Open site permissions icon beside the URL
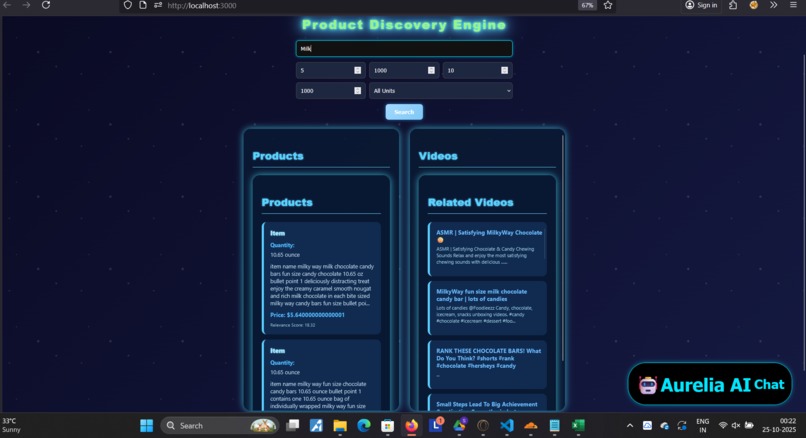 coord(158,5)
